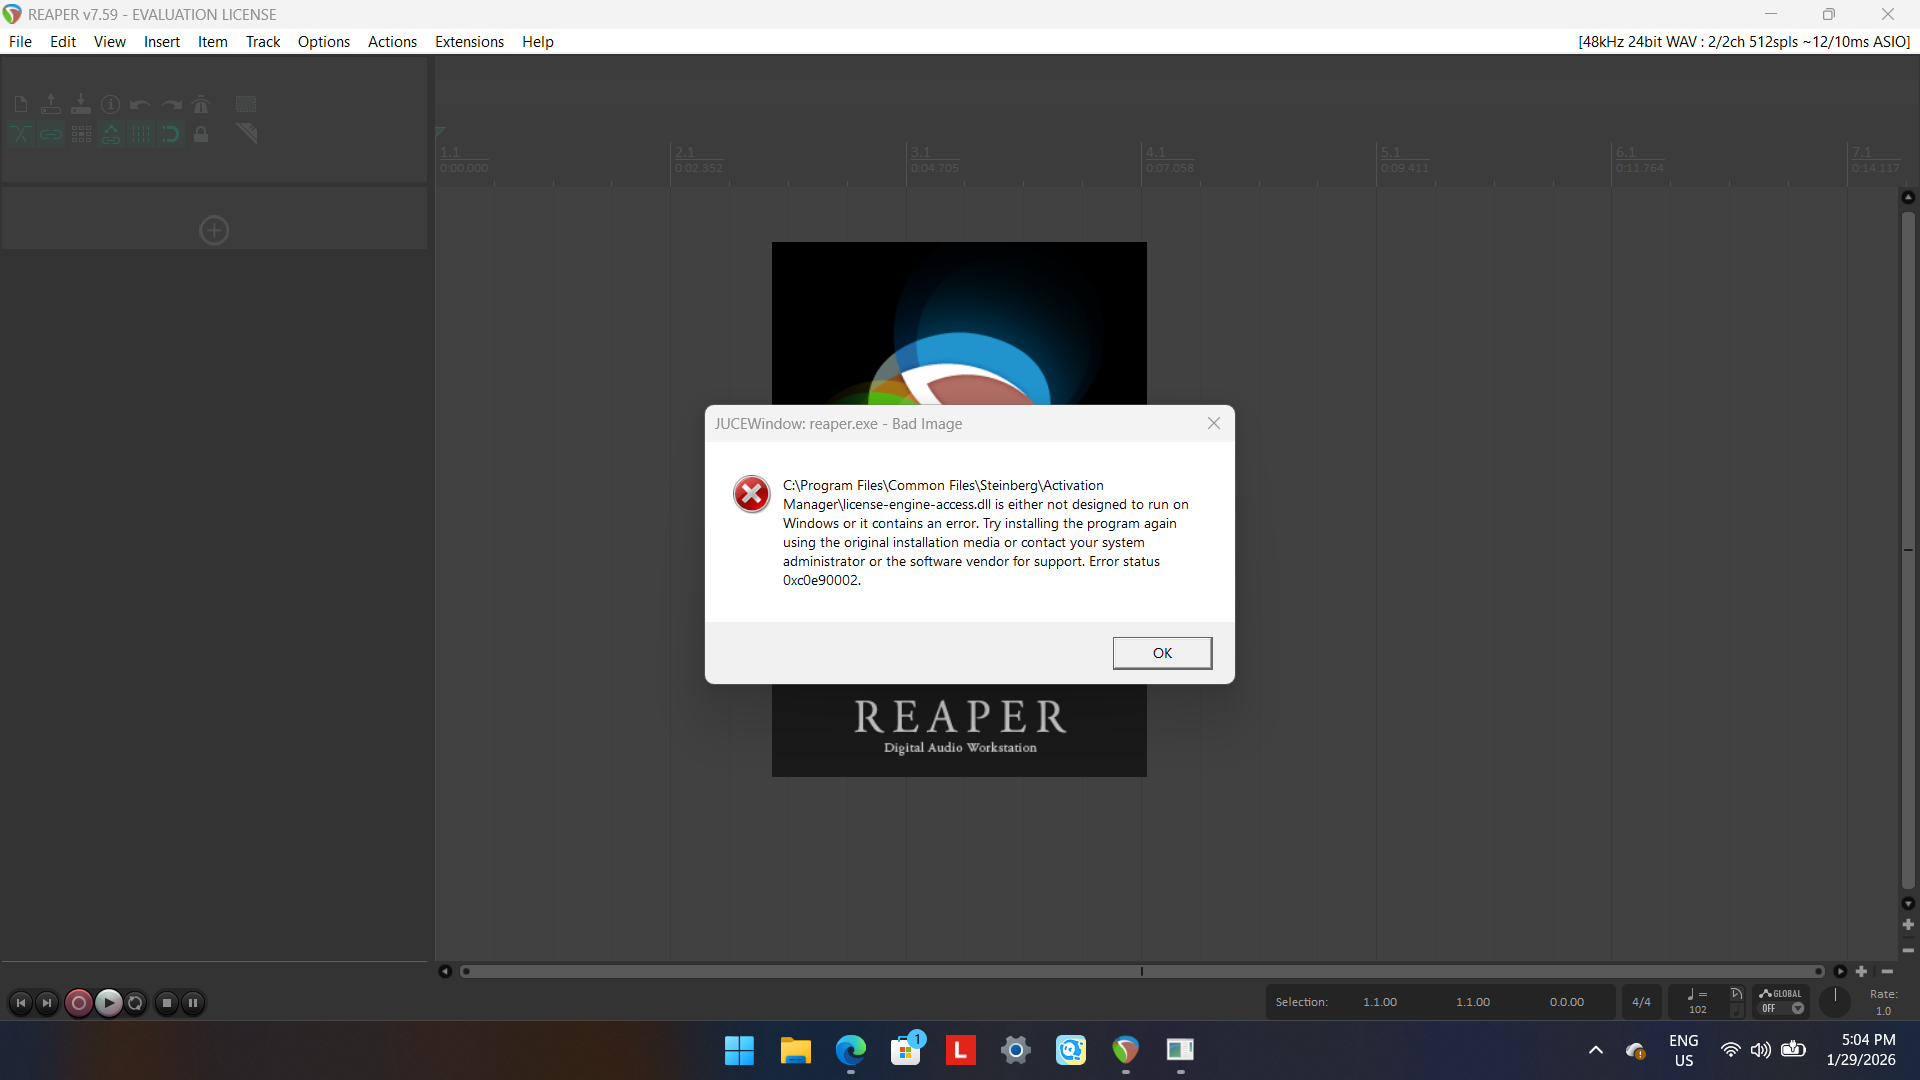Click the REAPER icon in taskbar
This screenshot has width=1920, height=1080.
[x=1125, y=1050]
